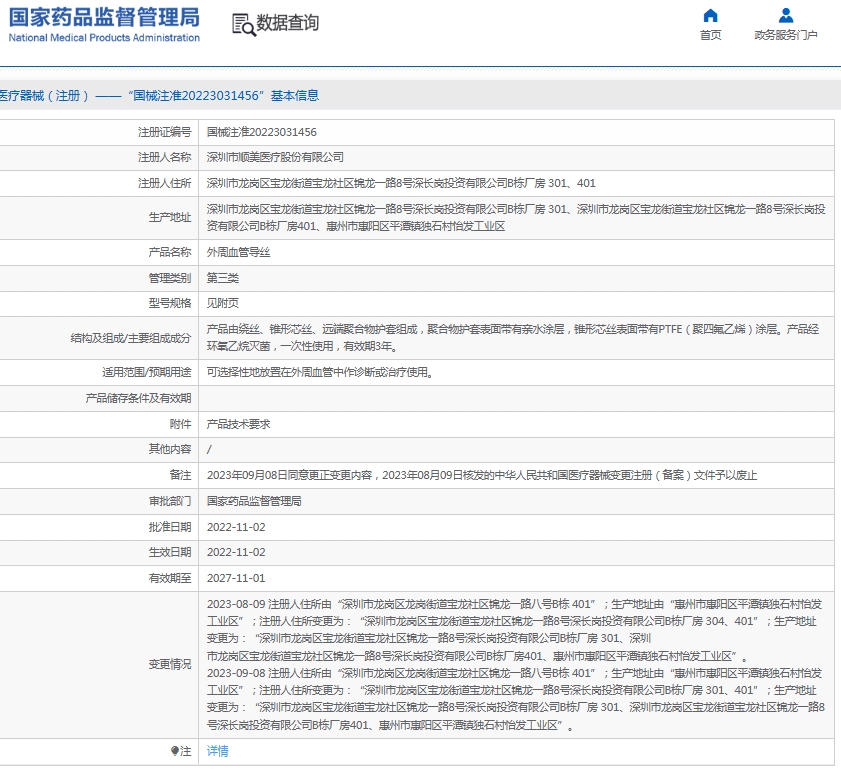Image resolution: width=841 pixels, height=770 pixels.
Task: Click the 产品储存条件及有效期 label
Action: click(138, 398)
